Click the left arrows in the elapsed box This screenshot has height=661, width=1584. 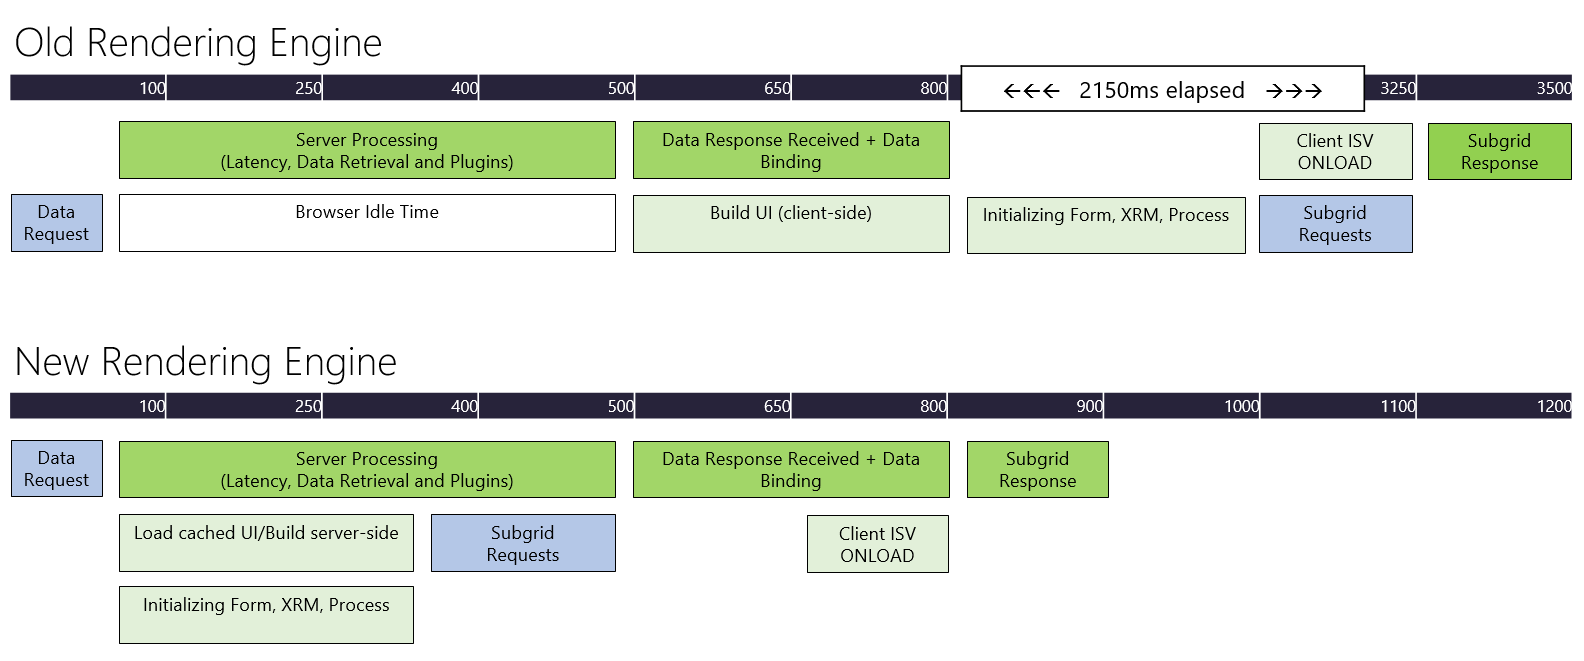pos(1031,91)
